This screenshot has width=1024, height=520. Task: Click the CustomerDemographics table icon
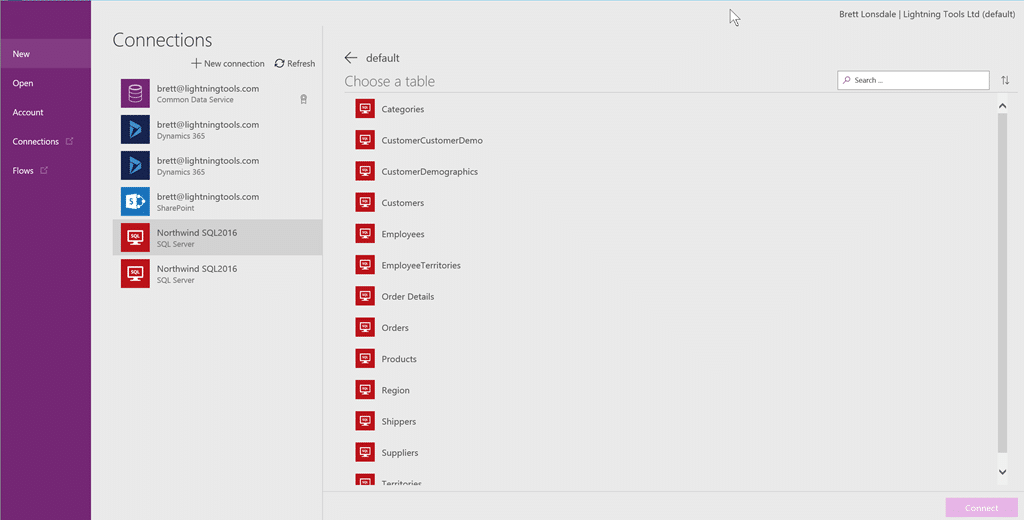tap(365, 171)
